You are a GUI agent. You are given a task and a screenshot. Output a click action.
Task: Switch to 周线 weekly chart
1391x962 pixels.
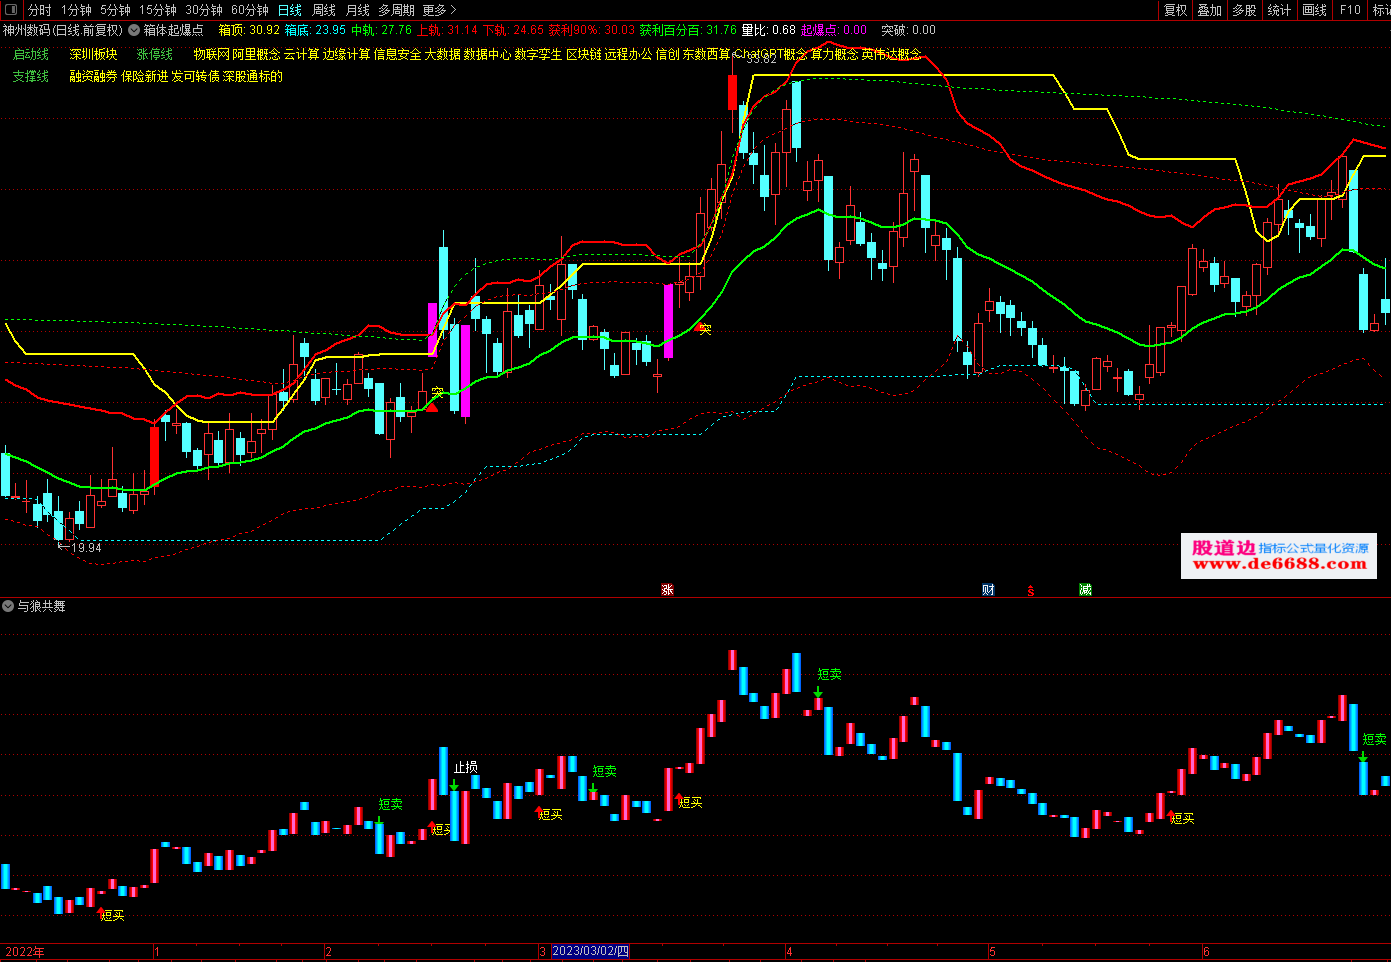[x=324, y=10]
